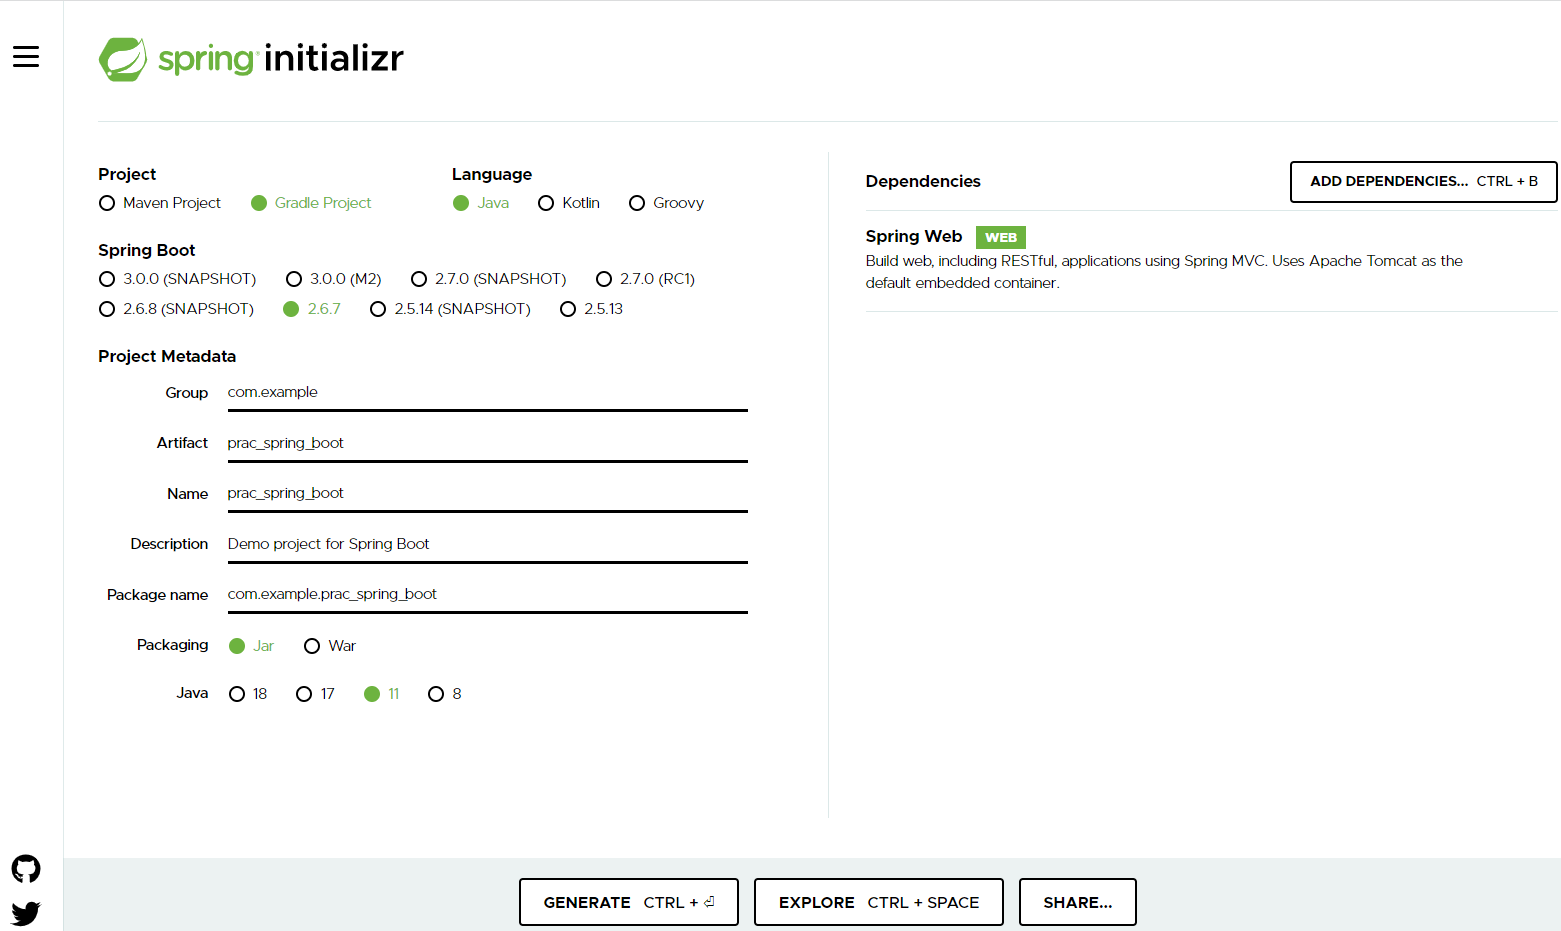Edit the Description field text
The height and width of the screenshot is (931, 1561).
[488, 545]
